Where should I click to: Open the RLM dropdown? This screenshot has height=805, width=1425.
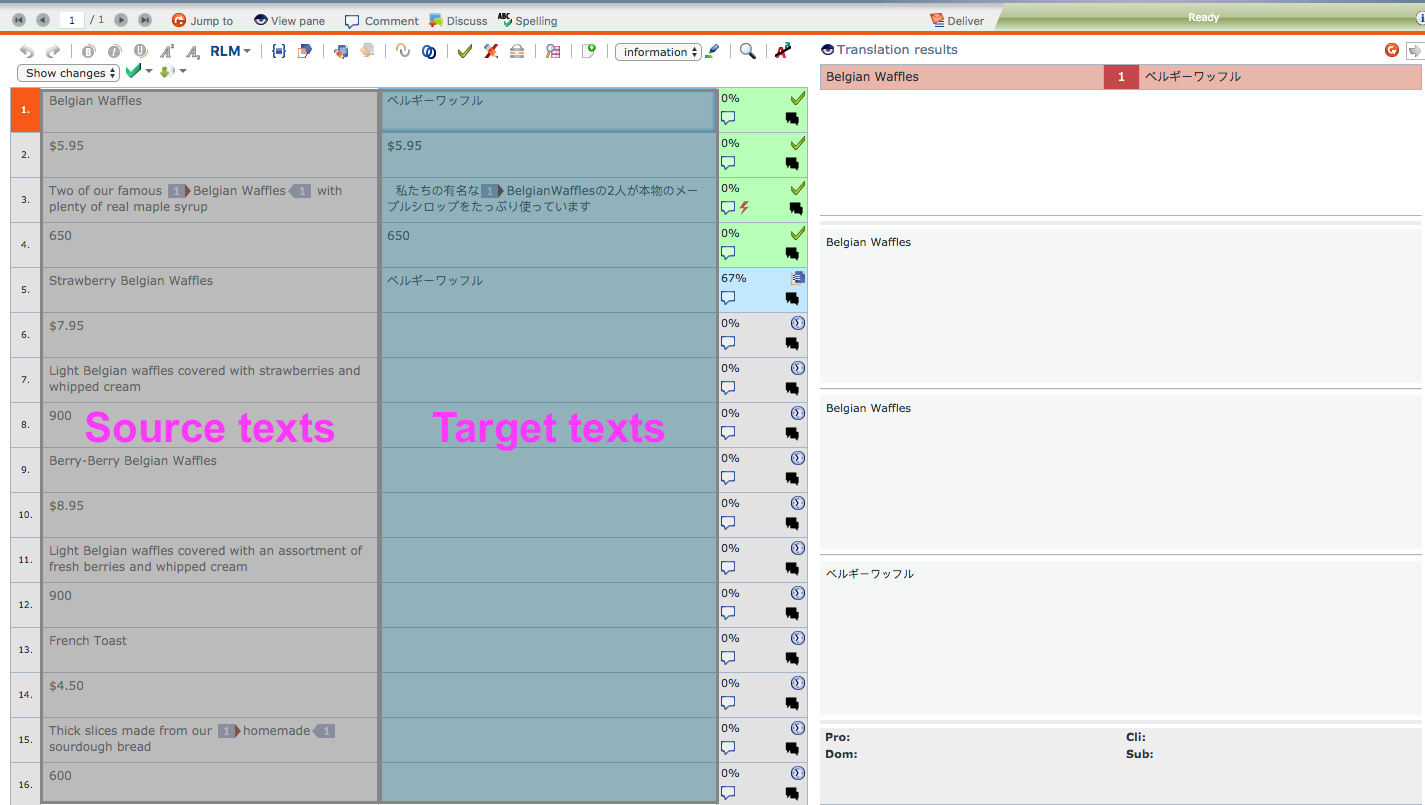click(x=230, y=51)
